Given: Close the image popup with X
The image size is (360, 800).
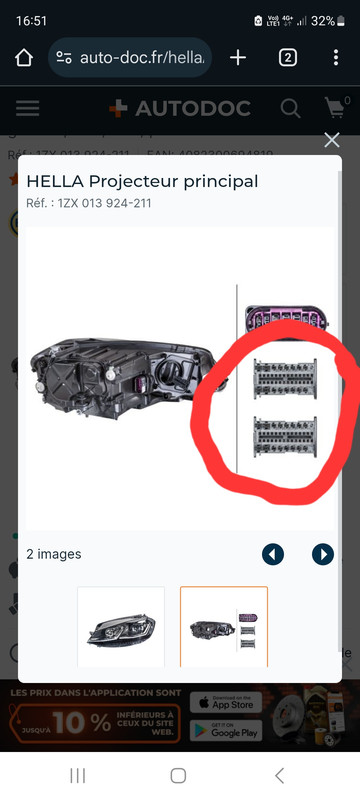Looking at the screenshot, I should tap(332, 140).
